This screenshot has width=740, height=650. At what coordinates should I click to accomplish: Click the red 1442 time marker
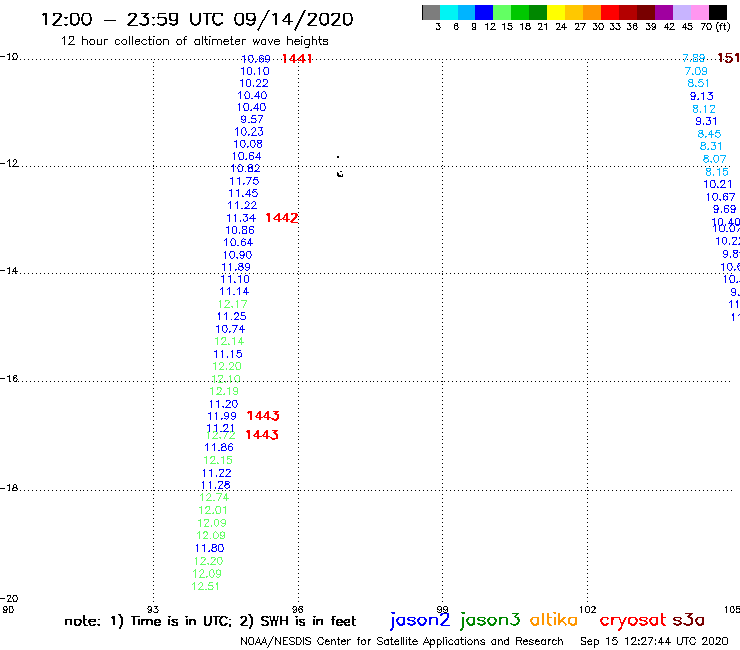(282, 218)
